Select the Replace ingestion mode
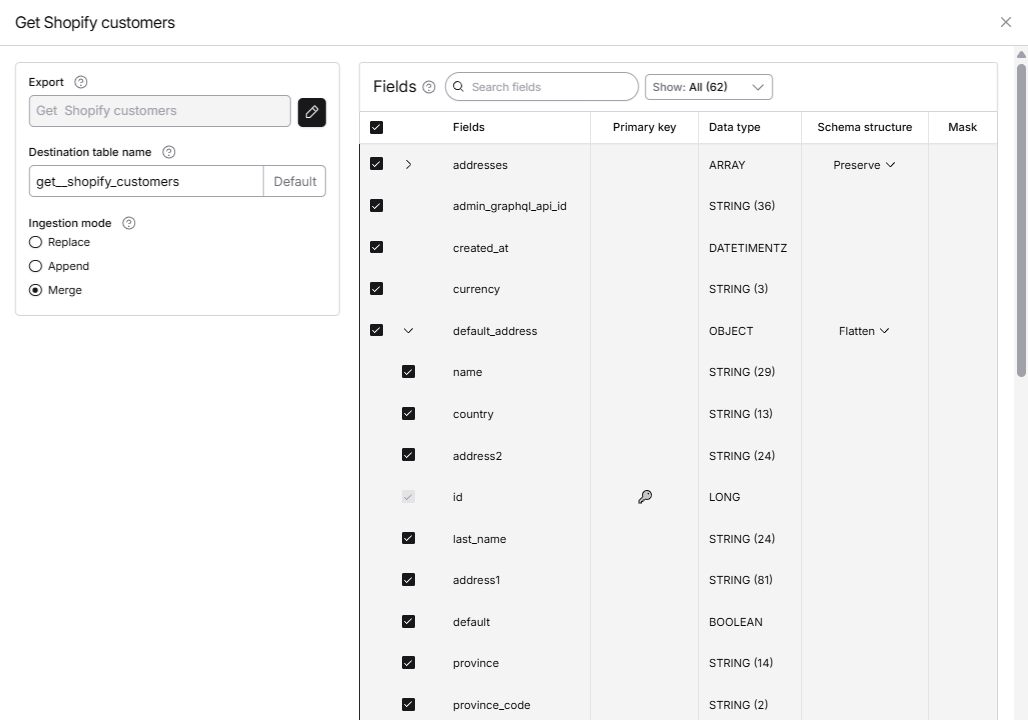1028x720 pixels. [x=35, y=242]
